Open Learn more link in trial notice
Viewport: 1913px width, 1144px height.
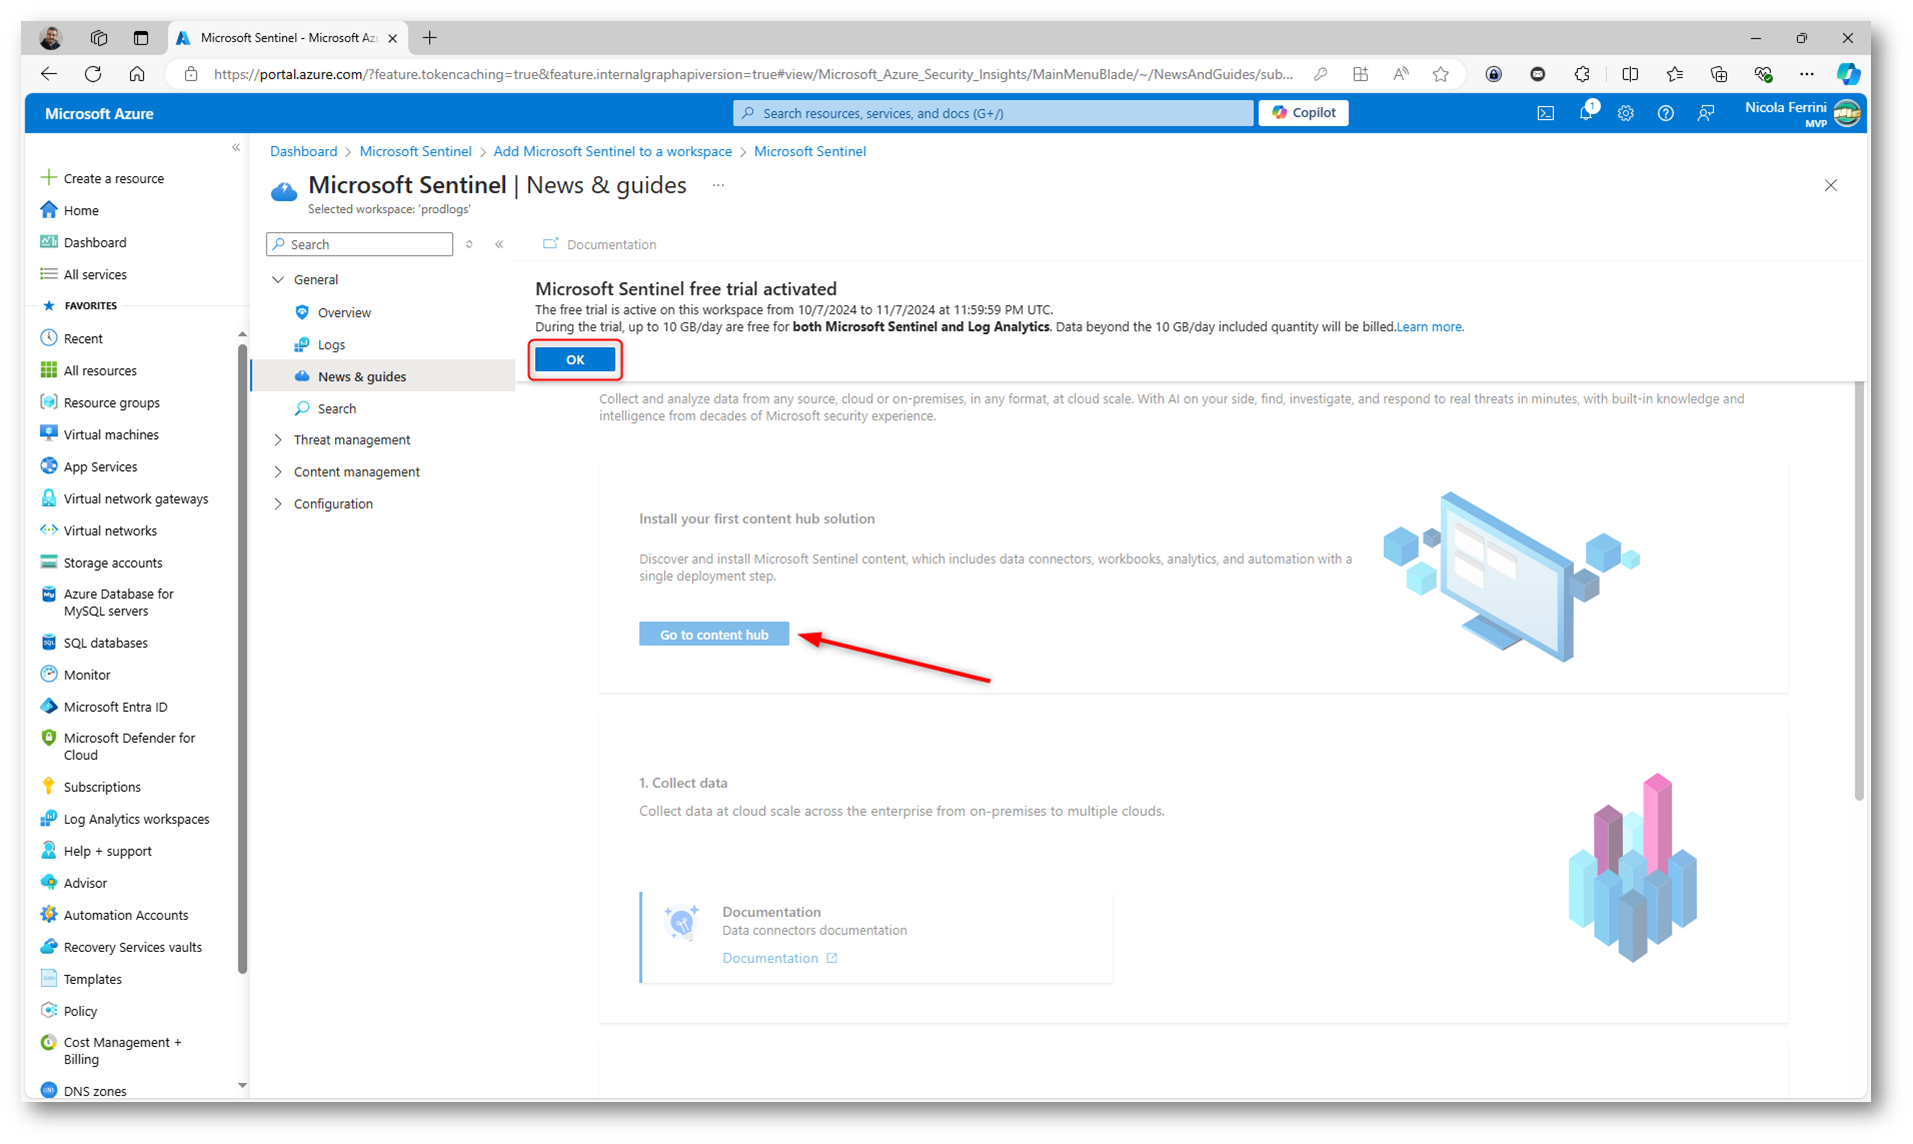1430,327
